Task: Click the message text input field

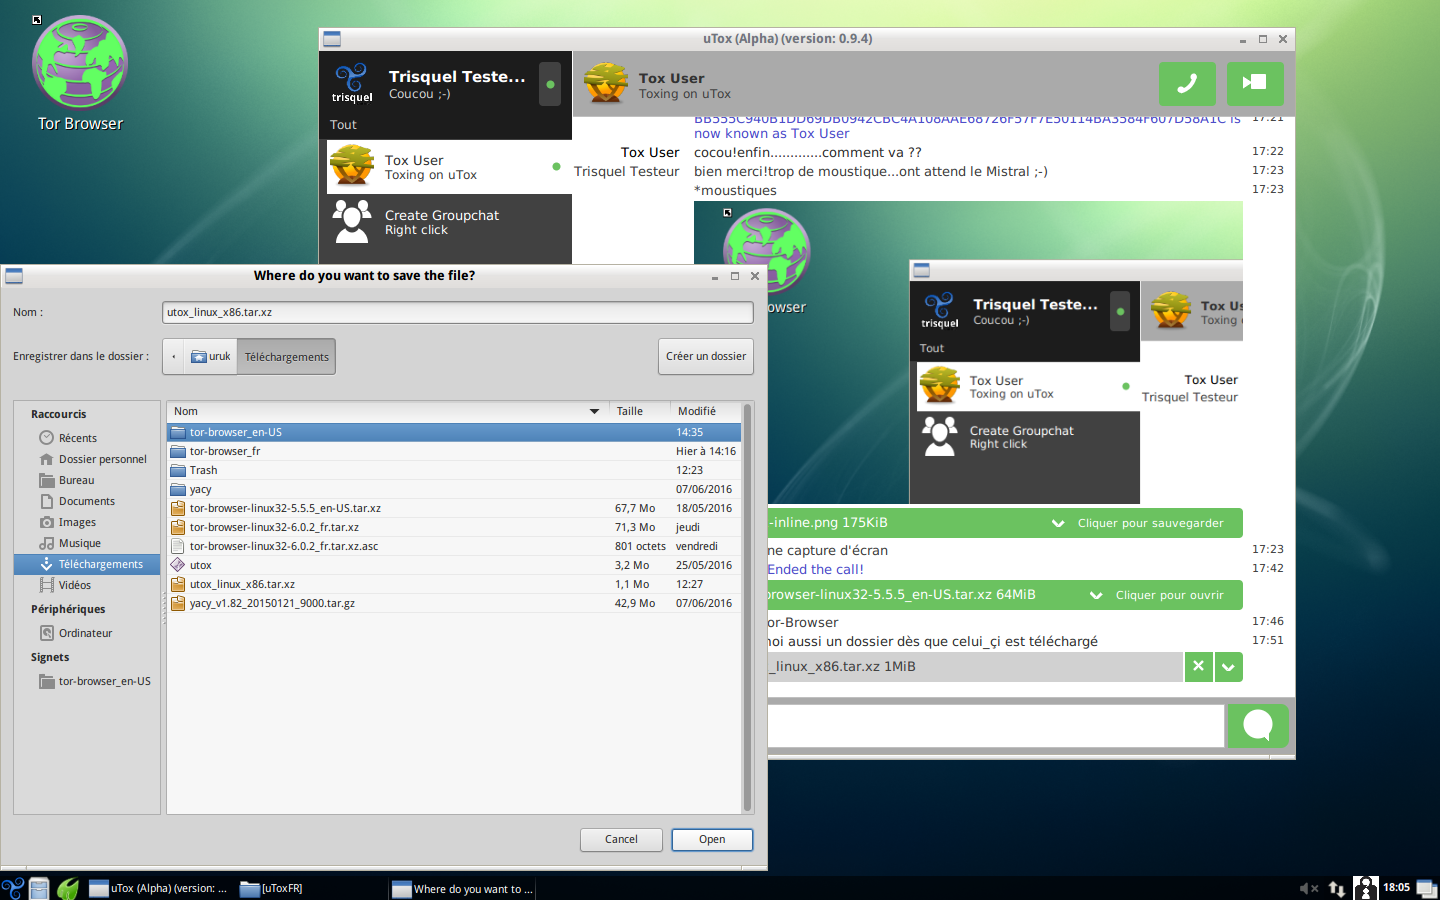Action: (x=995, y=726)
